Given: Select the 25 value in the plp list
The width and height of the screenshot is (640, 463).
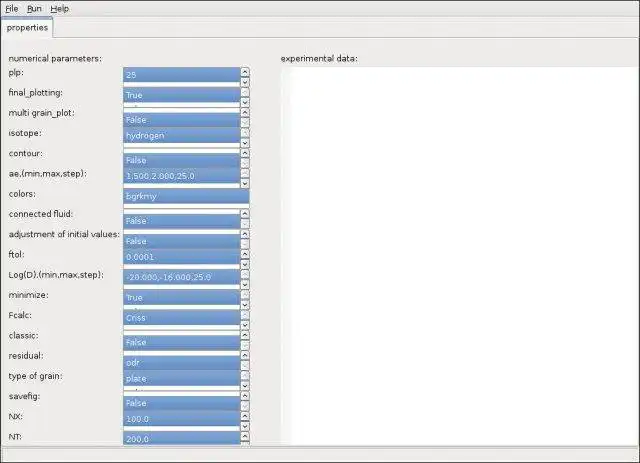Looking at the screenshot, I should coord(182,75).
